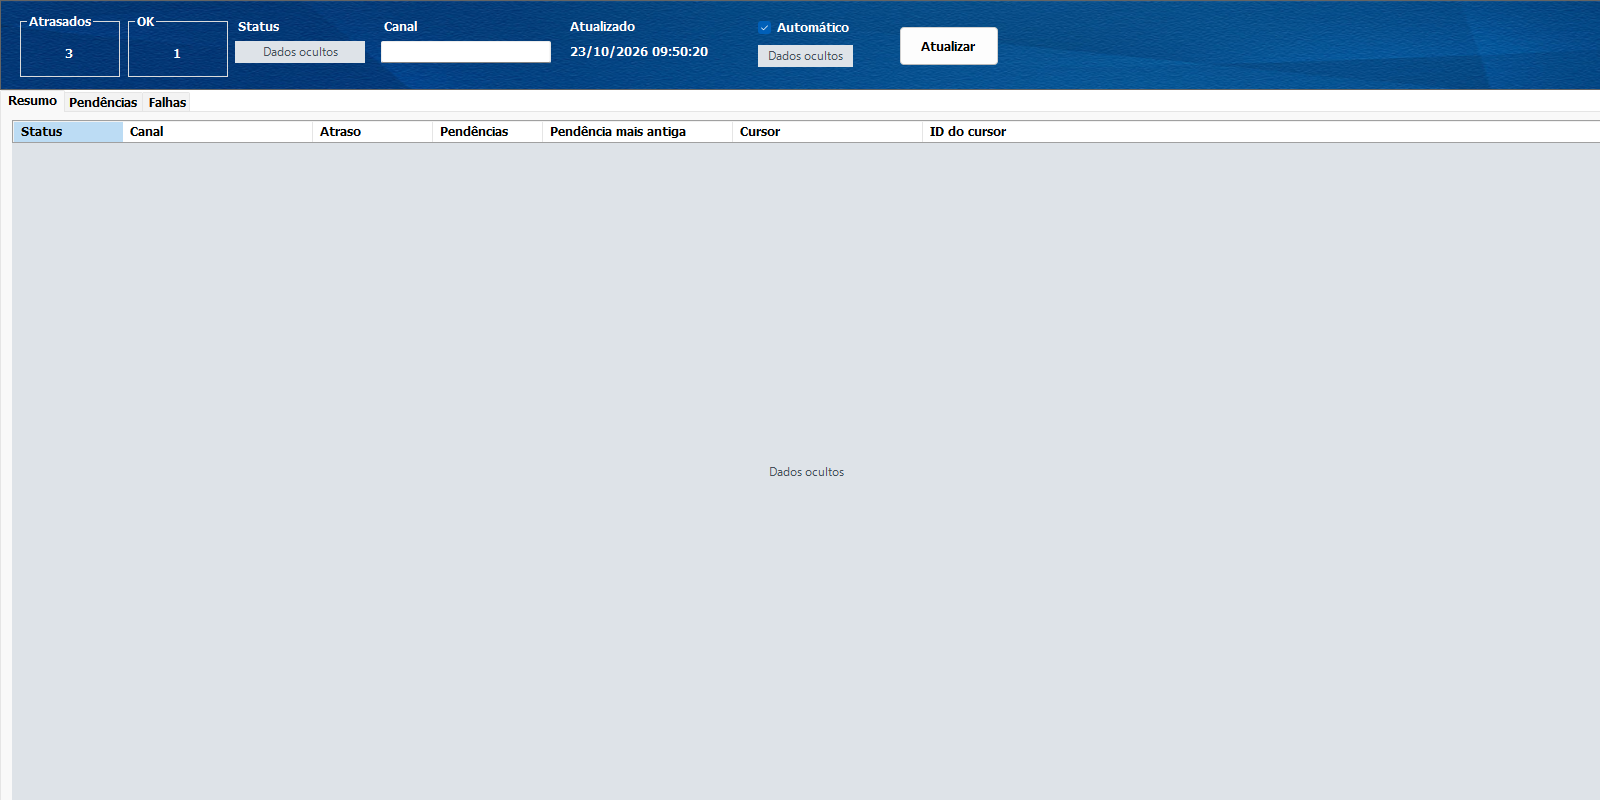Open the Status filter field

point(300,52)
